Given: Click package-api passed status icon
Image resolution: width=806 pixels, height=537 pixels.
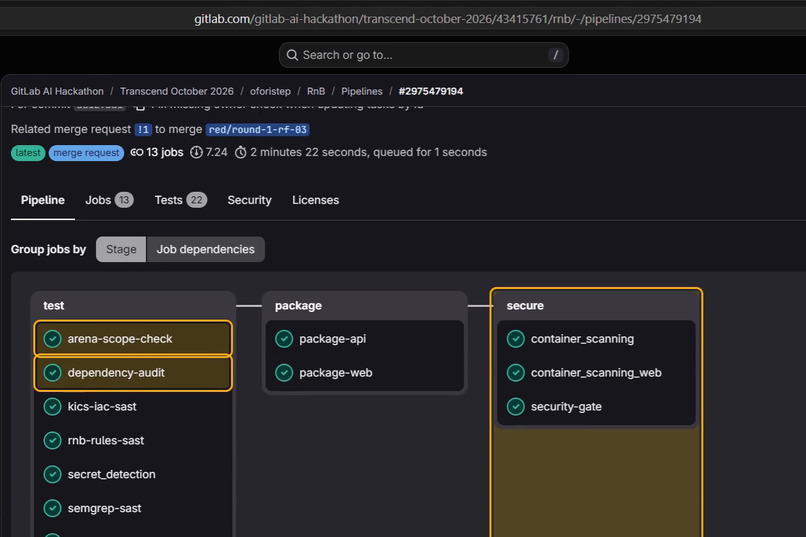Looking at the screenshot, I should (x=284, y=339).
